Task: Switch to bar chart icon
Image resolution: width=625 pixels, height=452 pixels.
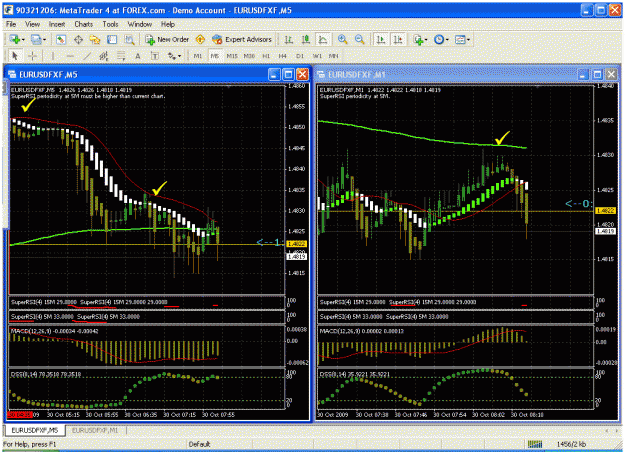Action: point(289,39)
